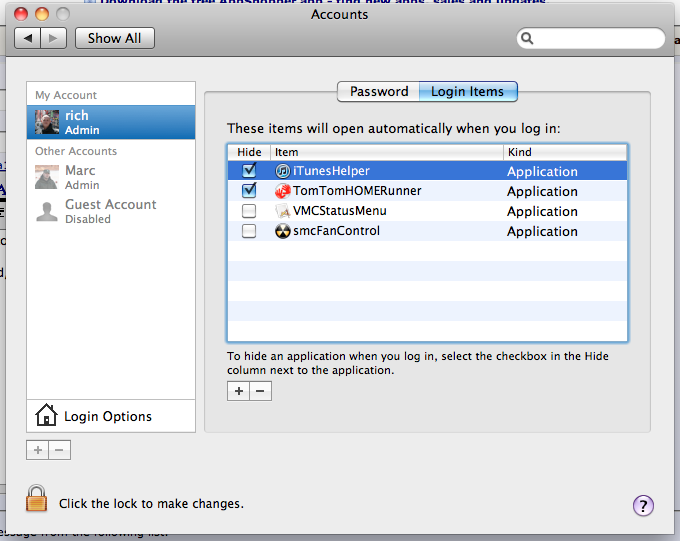Select the TomTomHOMERunner row name
This screenshot has height=541, width=680.
point(357,191)
